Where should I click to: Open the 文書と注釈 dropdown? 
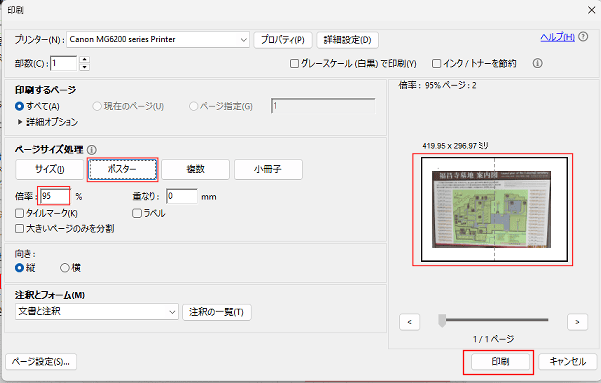97,312
